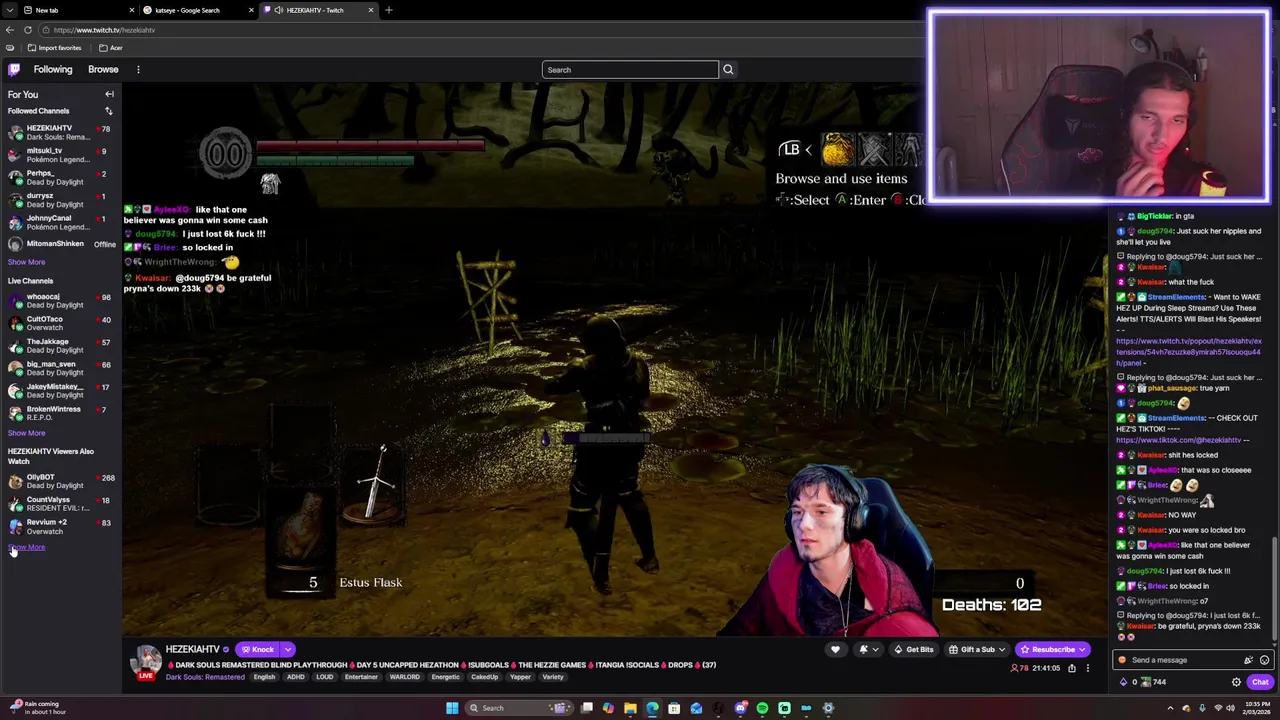Collapse the For You sidebar
Viewport: 1280px width, 720px height.
coord(109,94)
